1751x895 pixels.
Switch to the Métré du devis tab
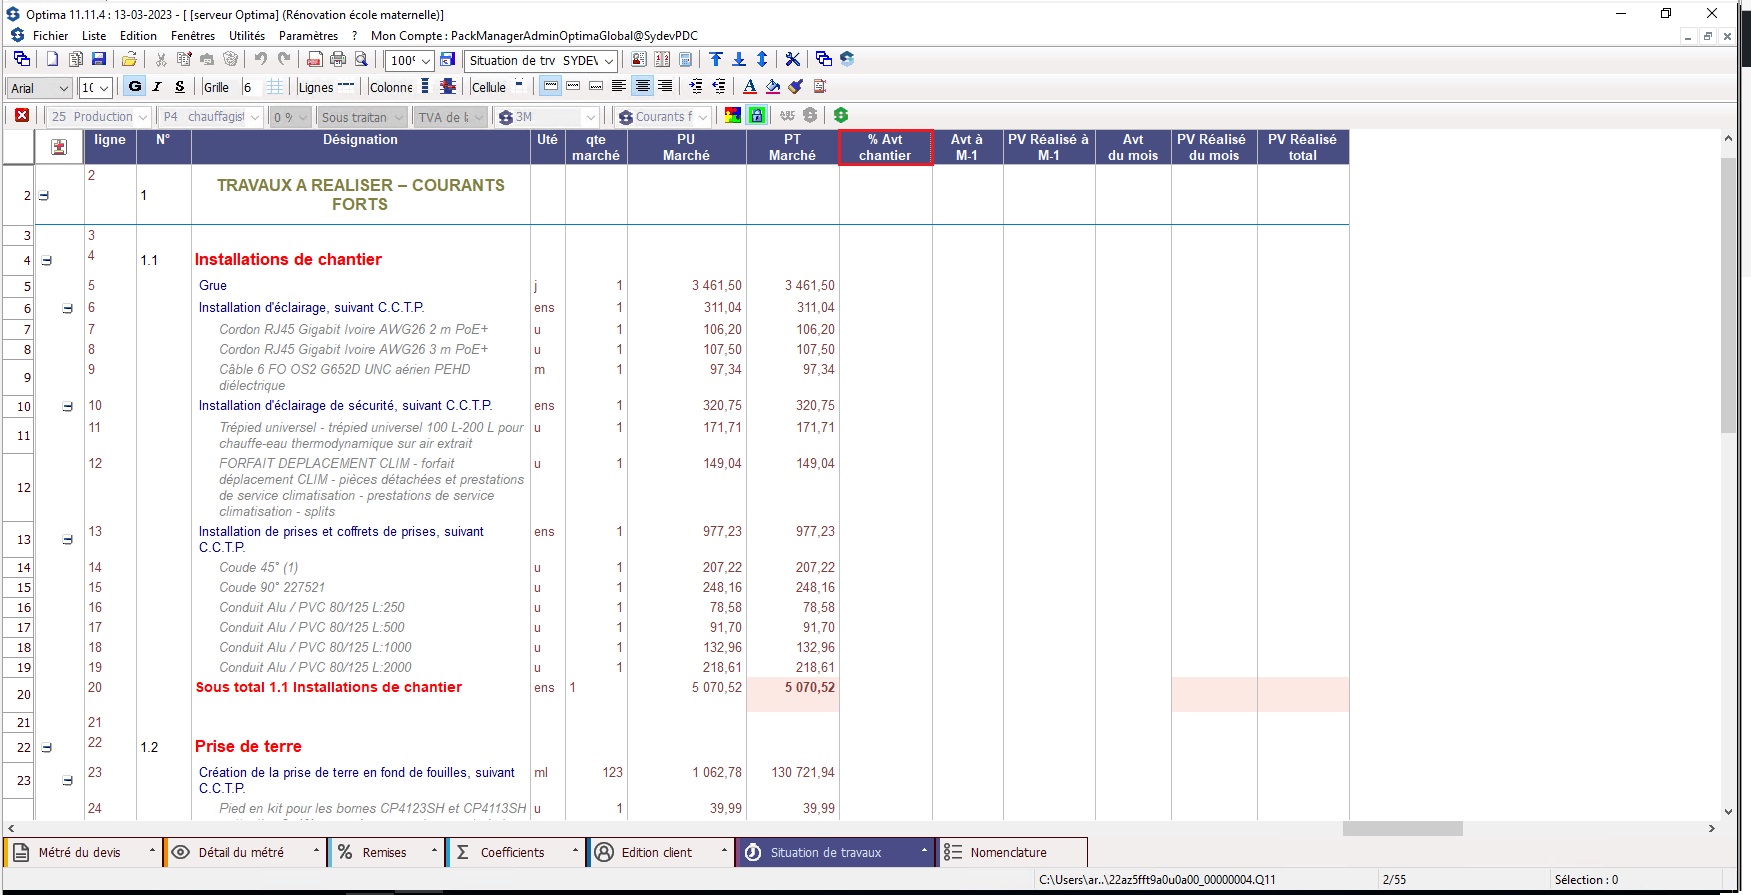80,853
